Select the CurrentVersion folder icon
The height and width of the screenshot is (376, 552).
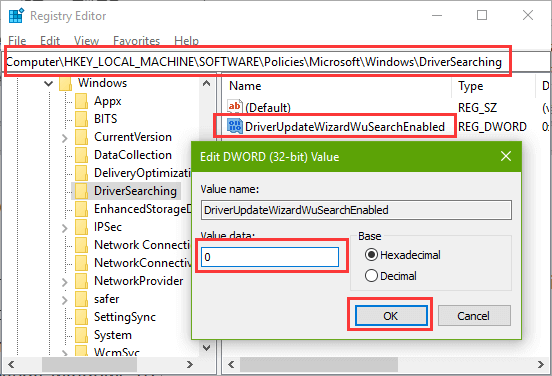(81, 137)
